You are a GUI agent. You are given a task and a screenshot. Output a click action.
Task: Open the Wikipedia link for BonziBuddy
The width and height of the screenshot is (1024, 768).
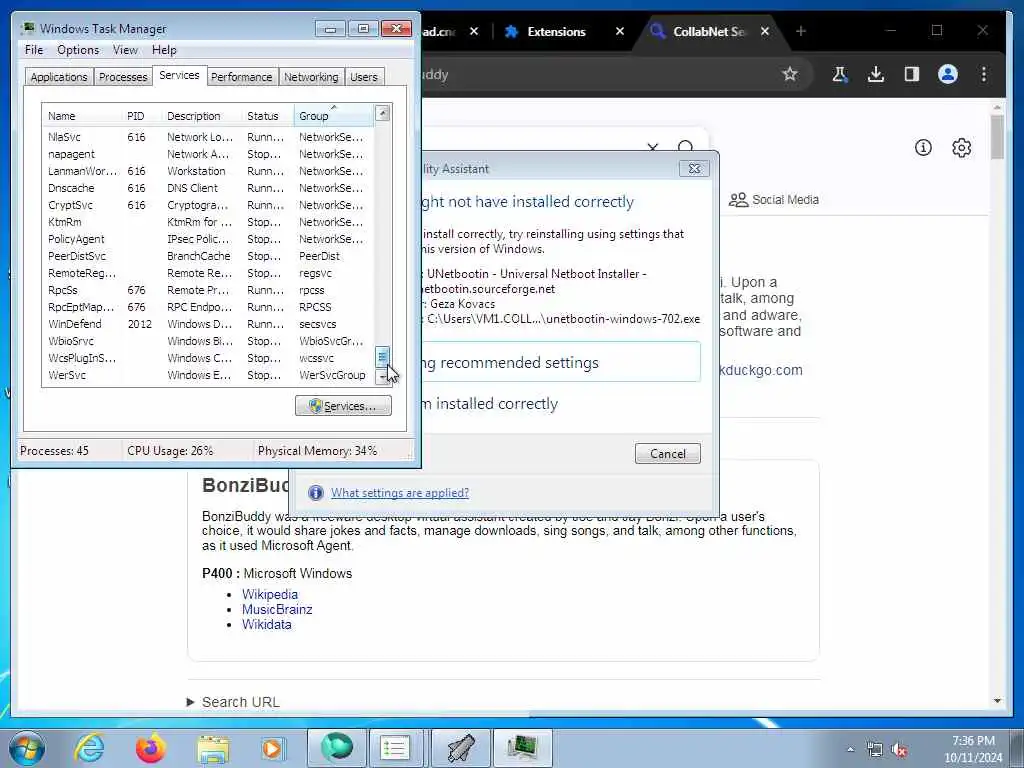[270, 594]
